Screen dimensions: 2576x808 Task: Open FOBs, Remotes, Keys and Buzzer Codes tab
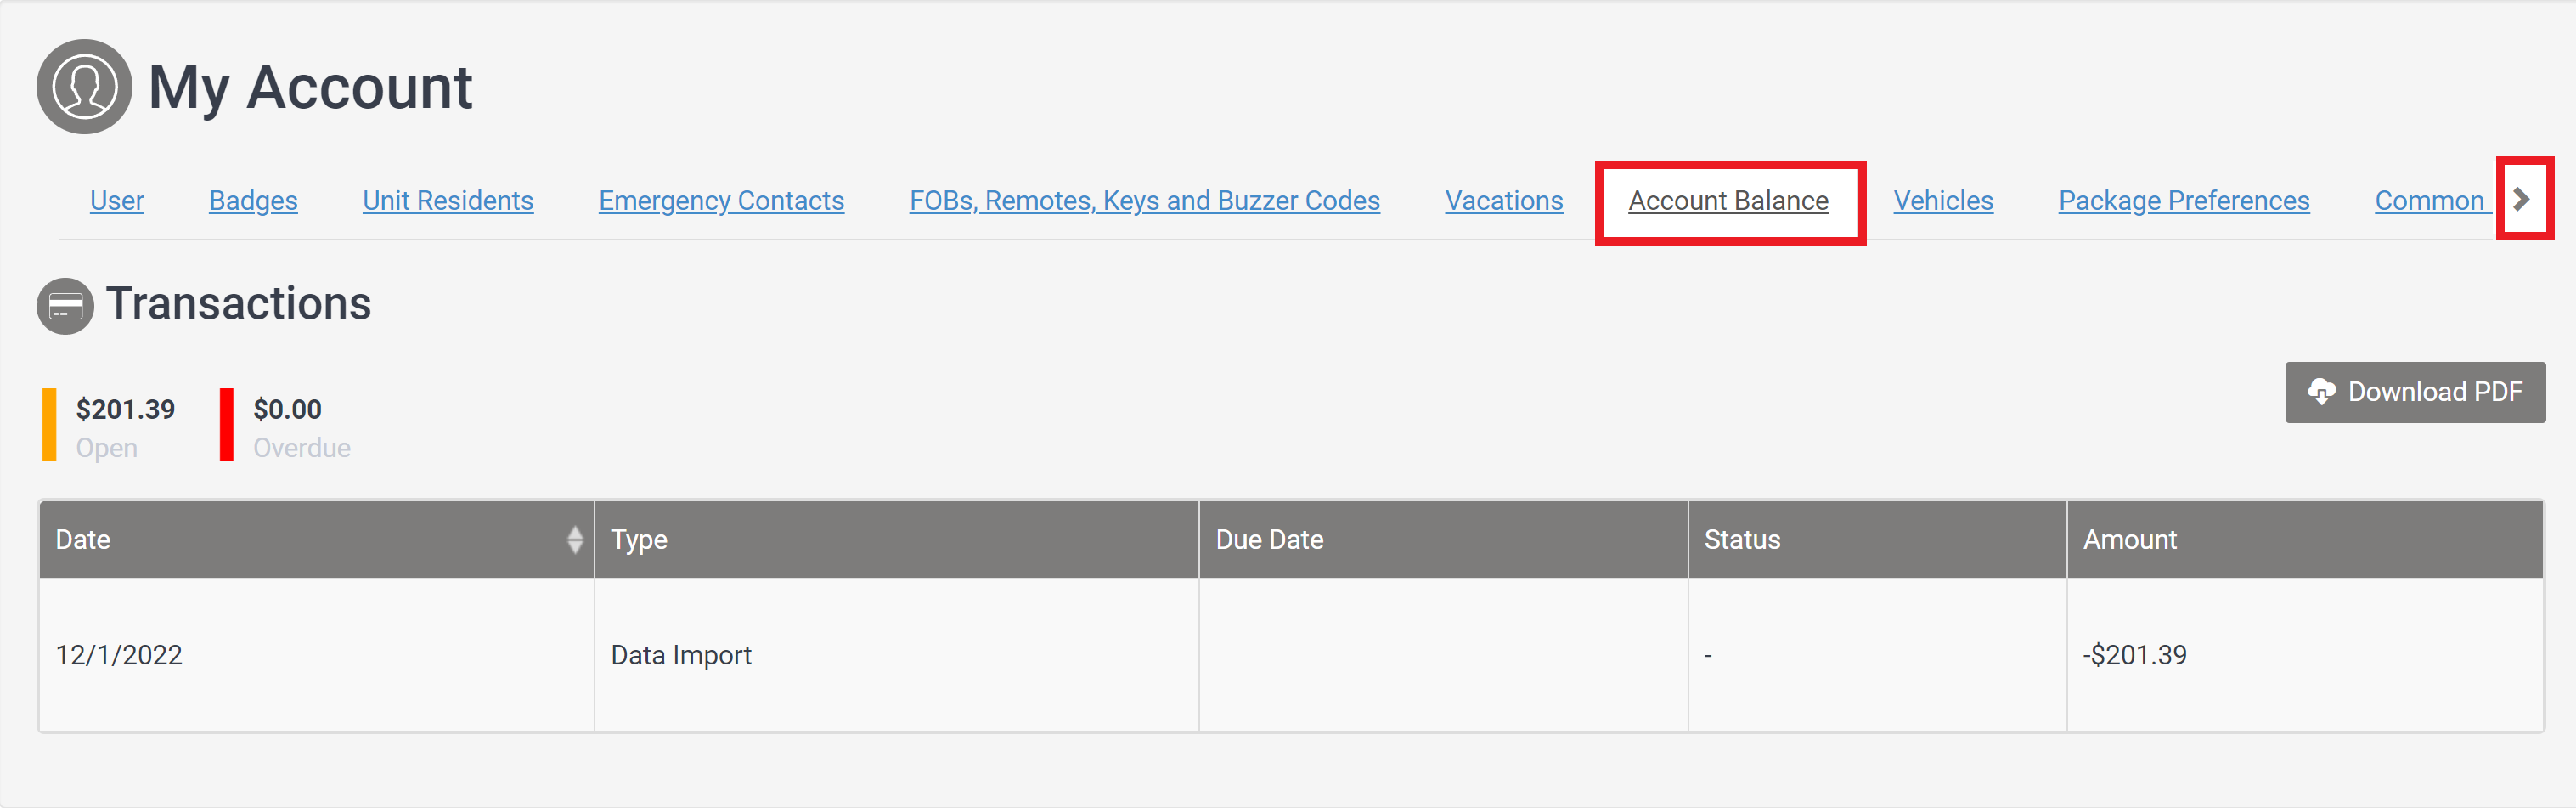click(1144, 201)
